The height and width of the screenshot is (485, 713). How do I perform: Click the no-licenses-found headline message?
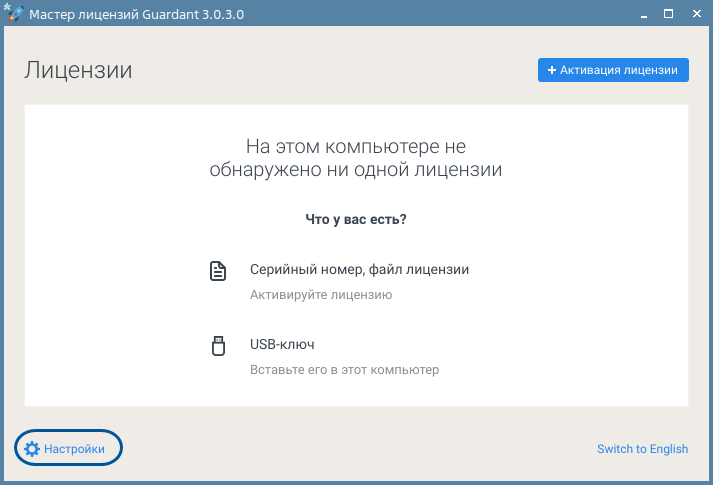[x=356, y=158]
